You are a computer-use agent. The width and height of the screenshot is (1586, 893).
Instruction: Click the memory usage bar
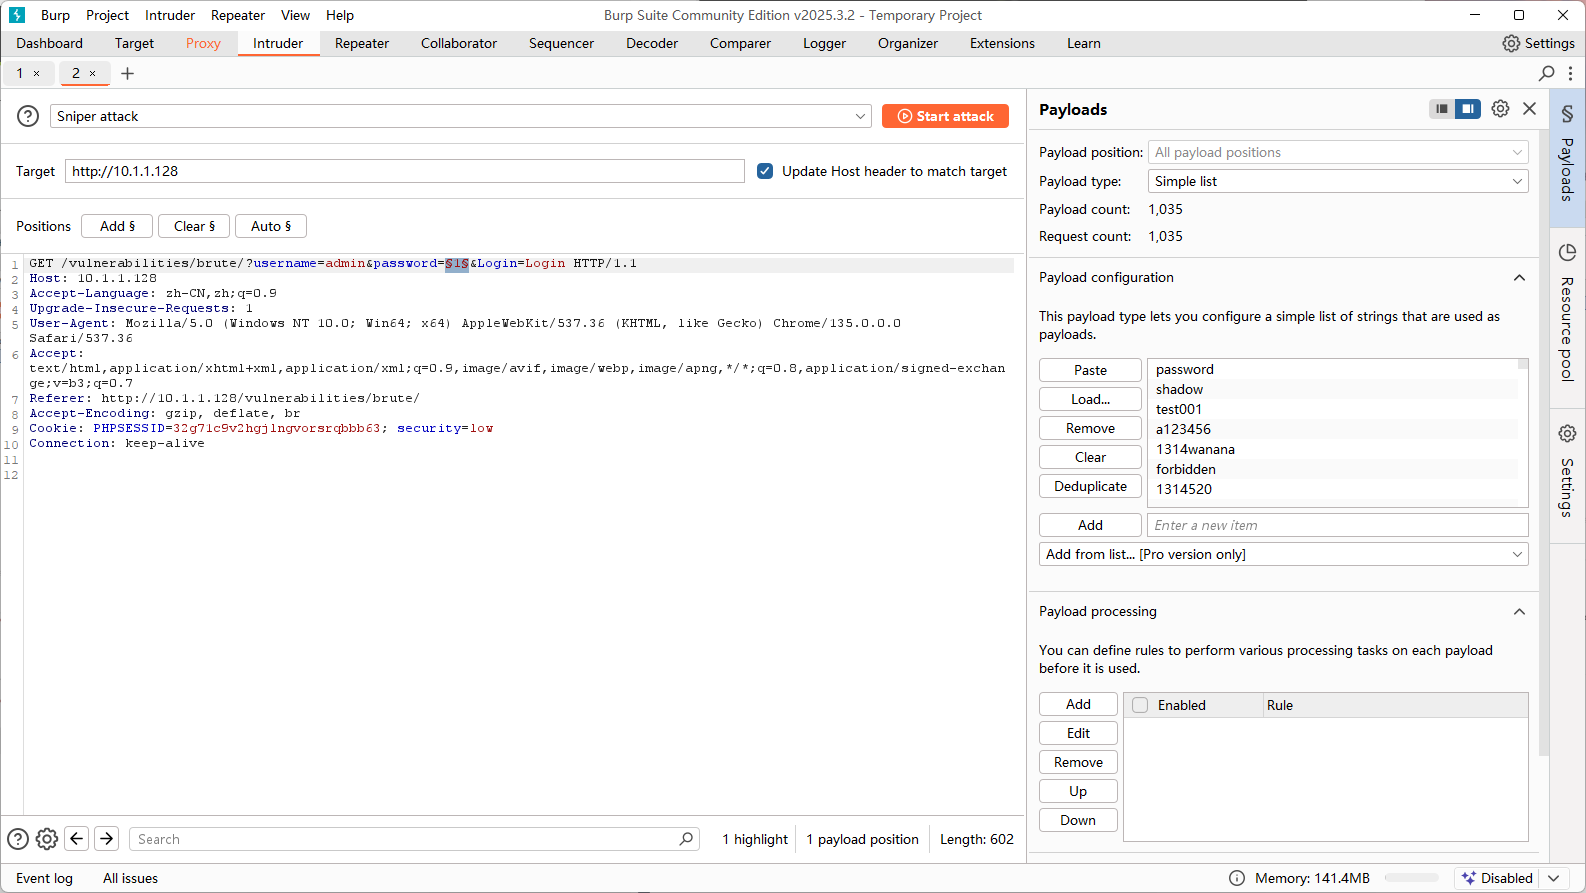[x=1411, y=878]
